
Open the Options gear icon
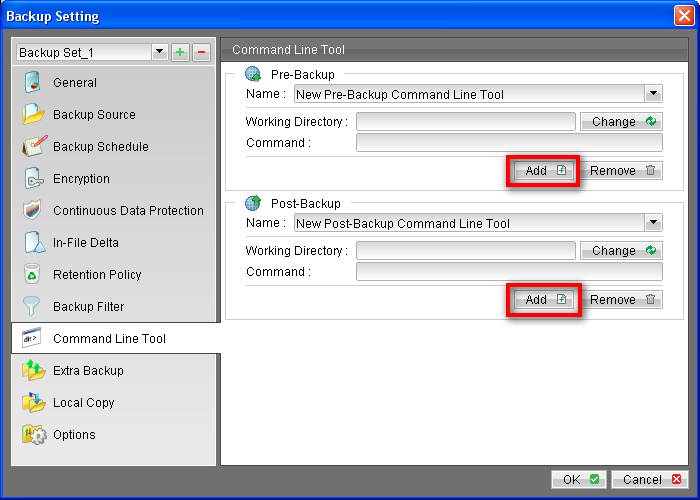tap(33, 435)
